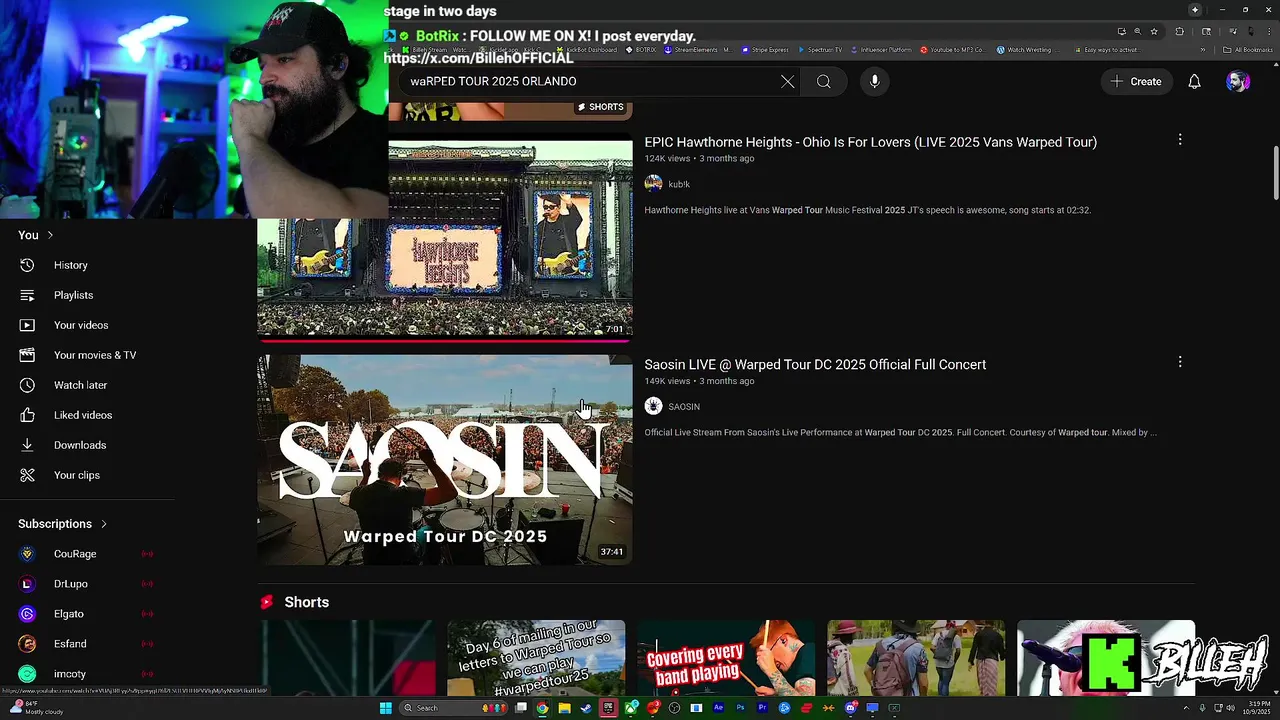Open OBS Studio from the taskbar
Screen dimensions: 1280x720
pyautogui.click(x=674, y=708)
